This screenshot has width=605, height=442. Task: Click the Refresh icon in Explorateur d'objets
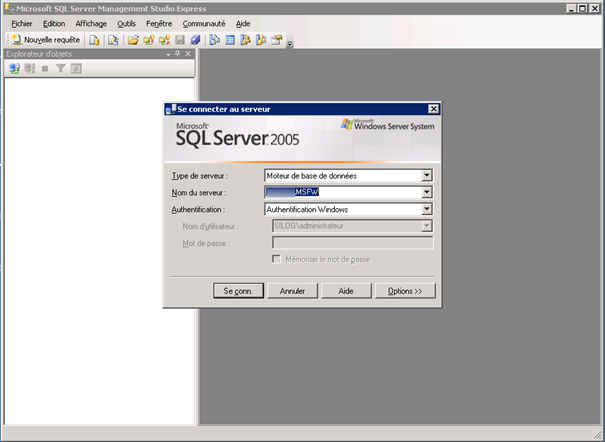(76, 69)
